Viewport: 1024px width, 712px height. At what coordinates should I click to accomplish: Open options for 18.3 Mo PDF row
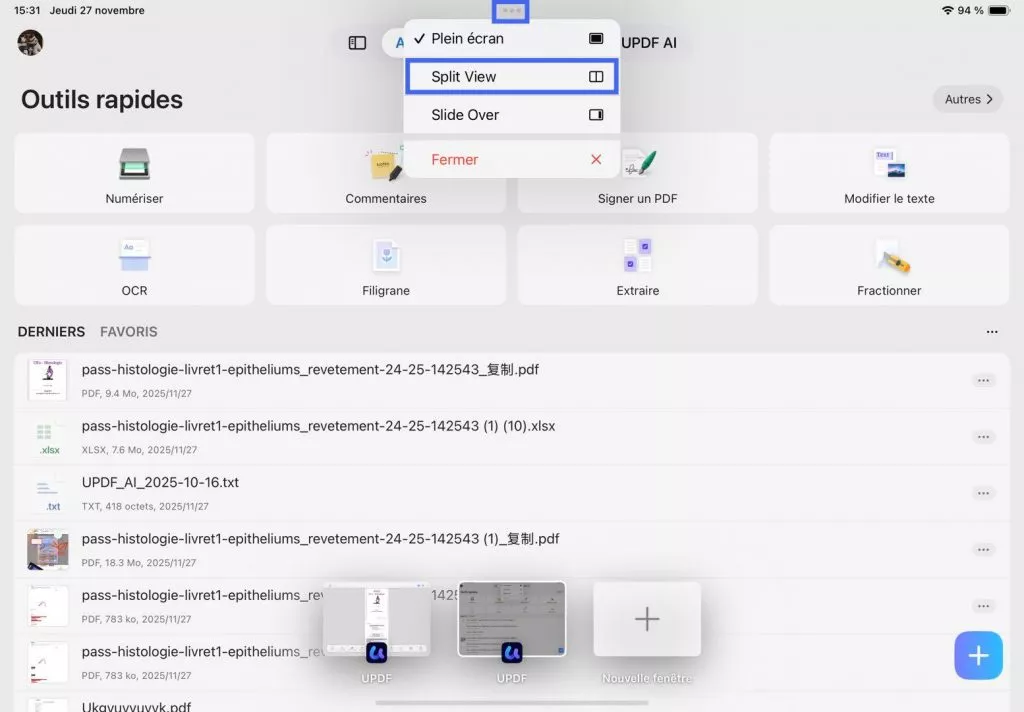tap(983, 550)
